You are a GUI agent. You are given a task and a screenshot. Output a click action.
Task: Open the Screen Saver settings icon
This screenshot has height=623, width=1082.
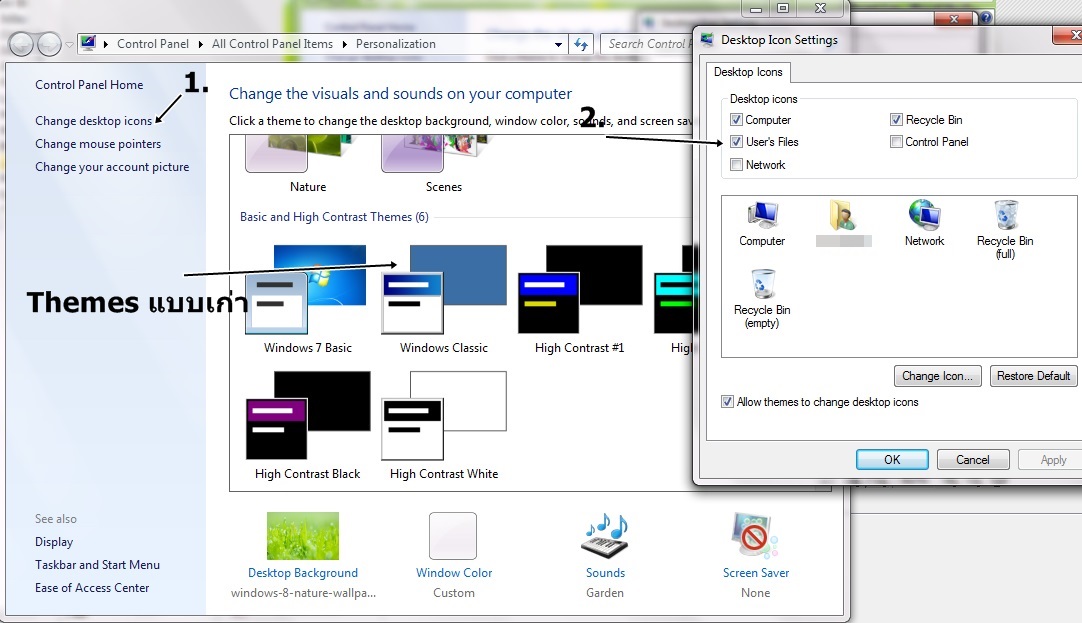point(755,535)
